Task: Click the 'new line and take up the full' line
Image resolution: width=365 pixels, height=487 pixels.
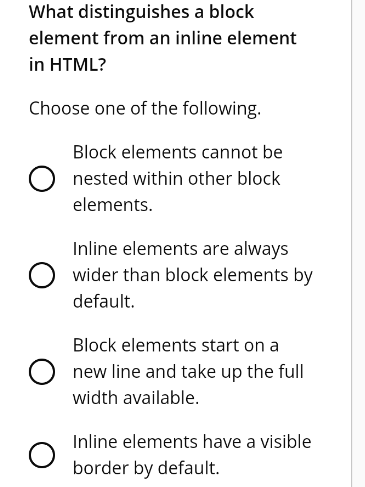Action: click(188, 372)
